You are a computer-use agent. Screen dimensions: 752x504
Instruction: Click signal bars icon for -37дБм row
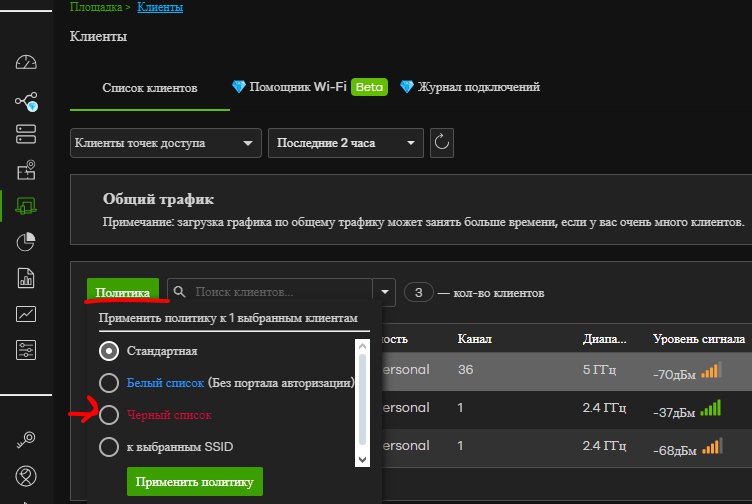click(710, 408)
